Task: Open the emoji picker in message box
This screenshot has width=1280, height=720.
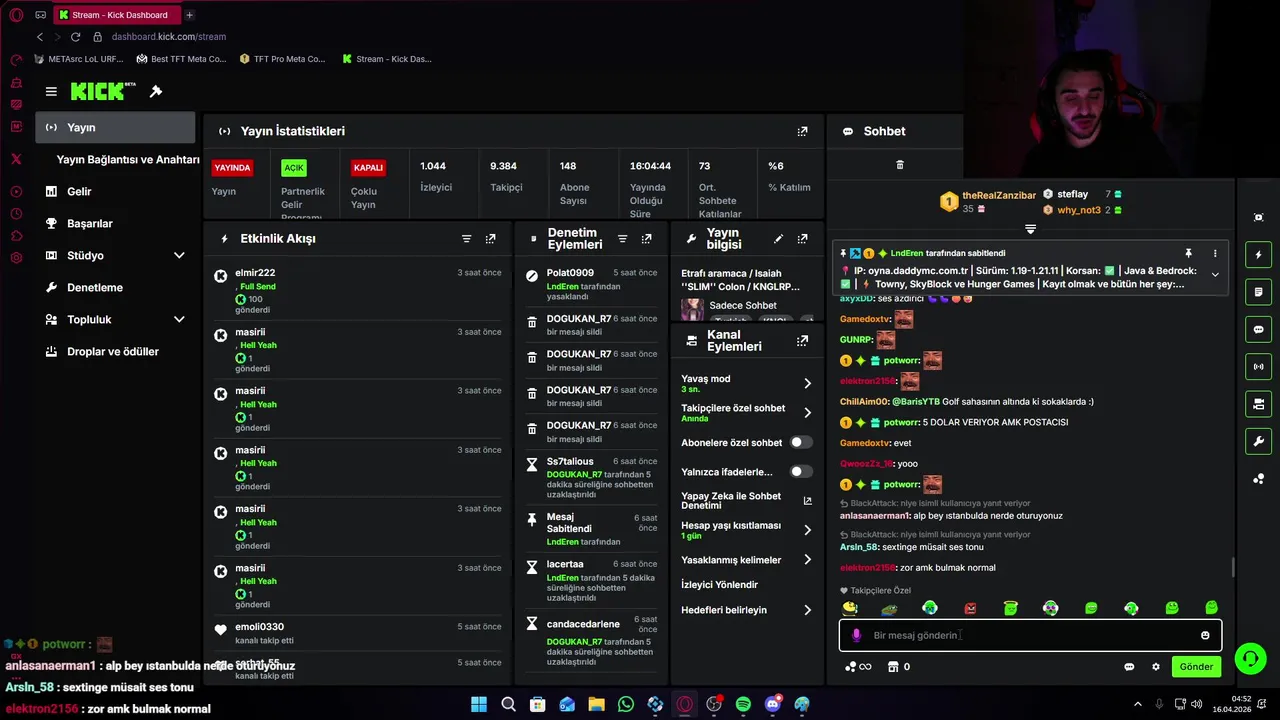Action: tap(1205, 635)
